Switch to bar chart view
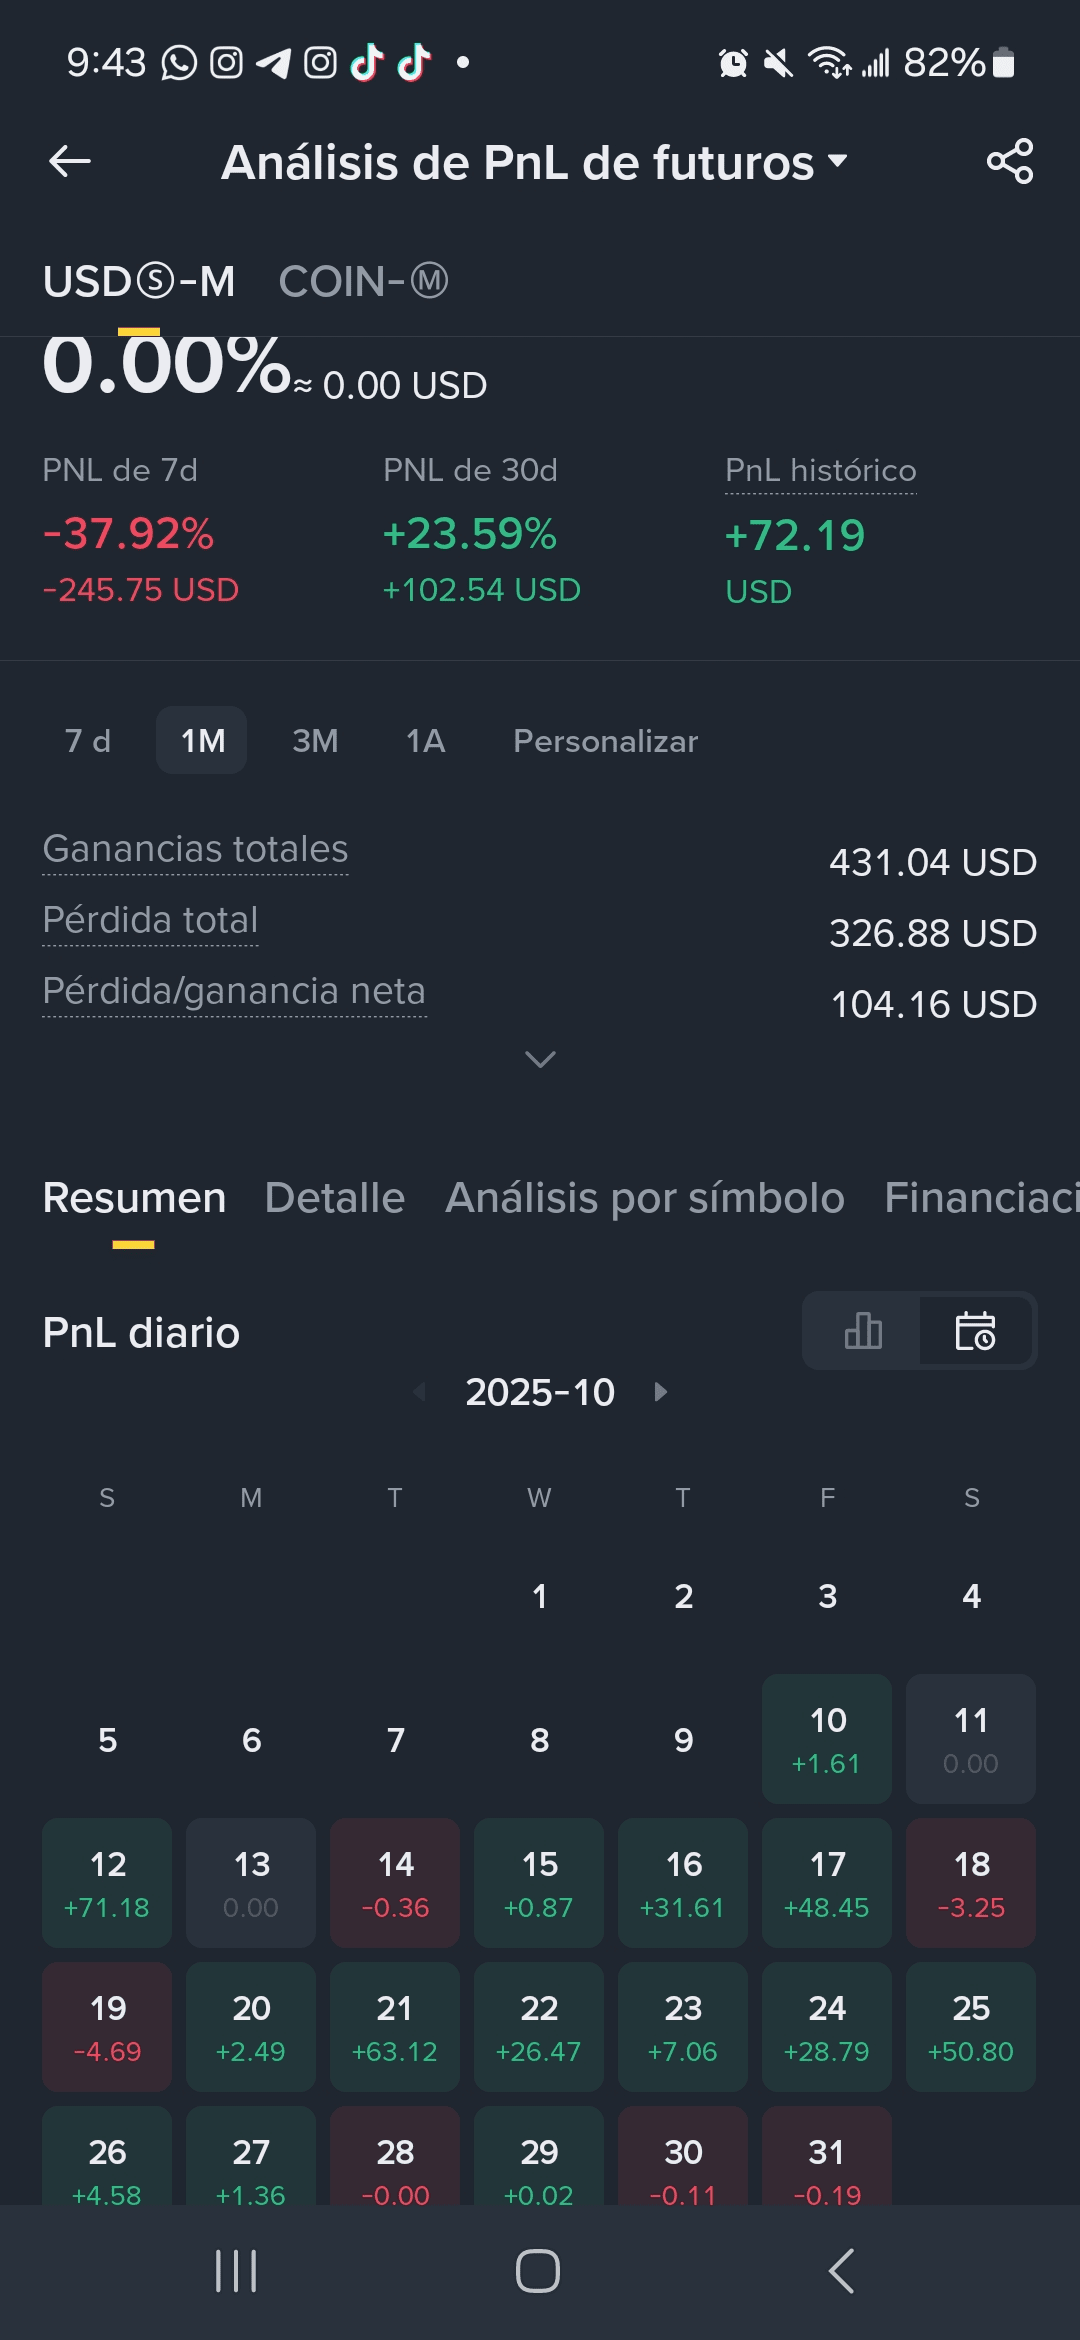The width and height of the screenshot is (1080, 2340). [862, 1331]
